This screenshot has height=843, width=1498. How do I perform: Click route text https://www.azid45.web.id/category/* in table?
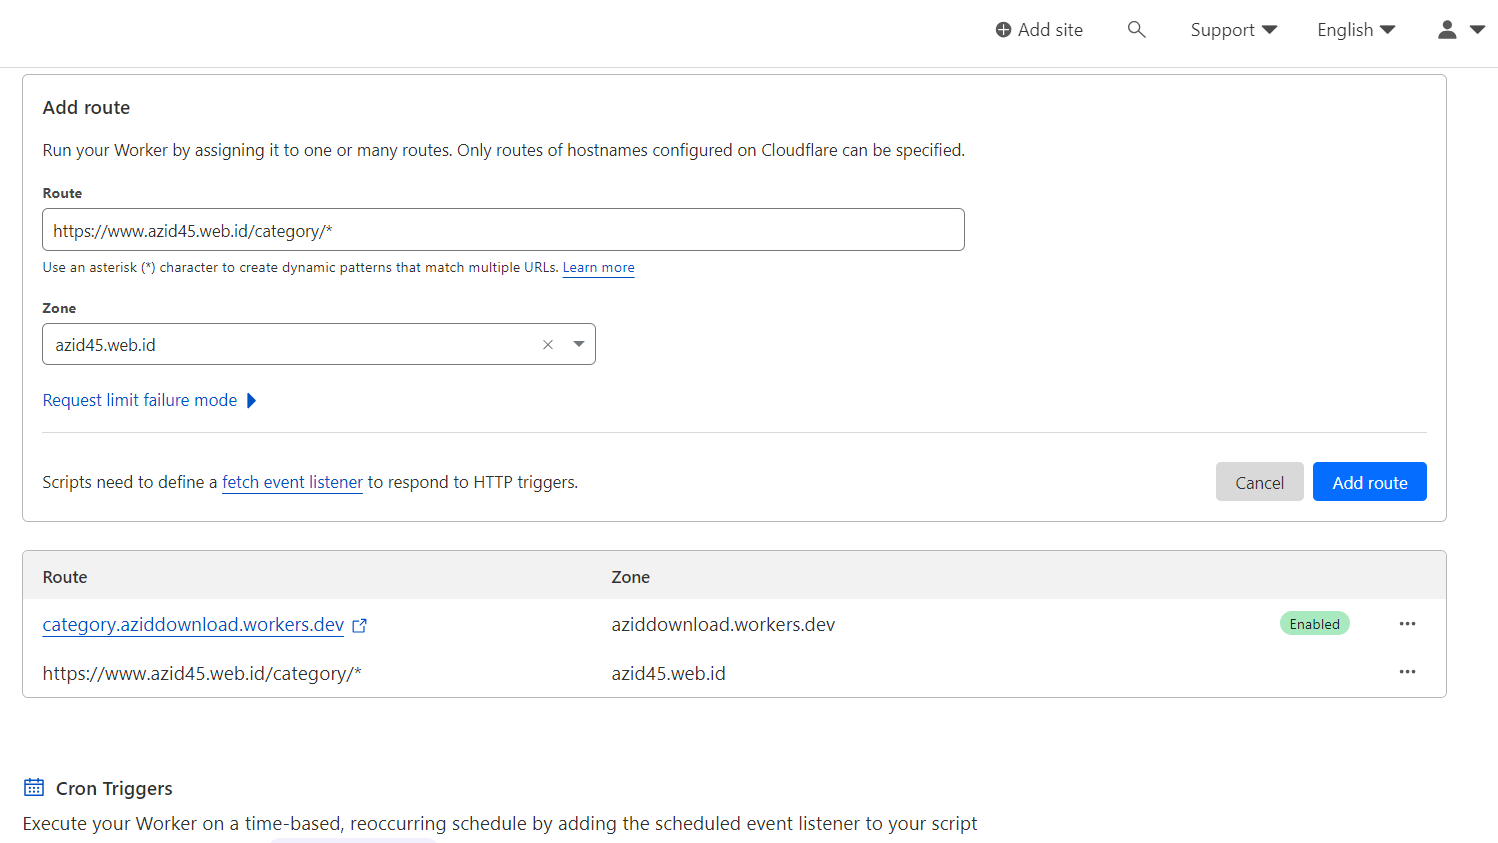(202, 673)
